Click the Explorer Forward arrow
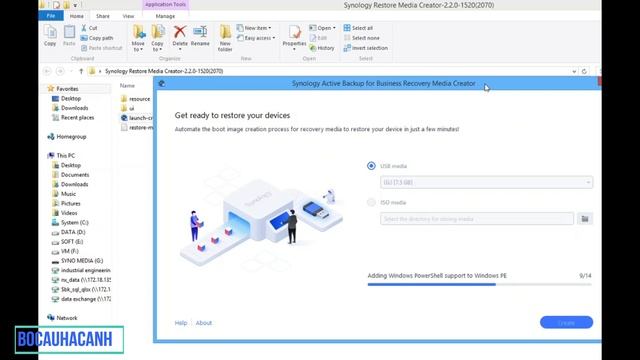640x360 pixels. coord(60,71)
